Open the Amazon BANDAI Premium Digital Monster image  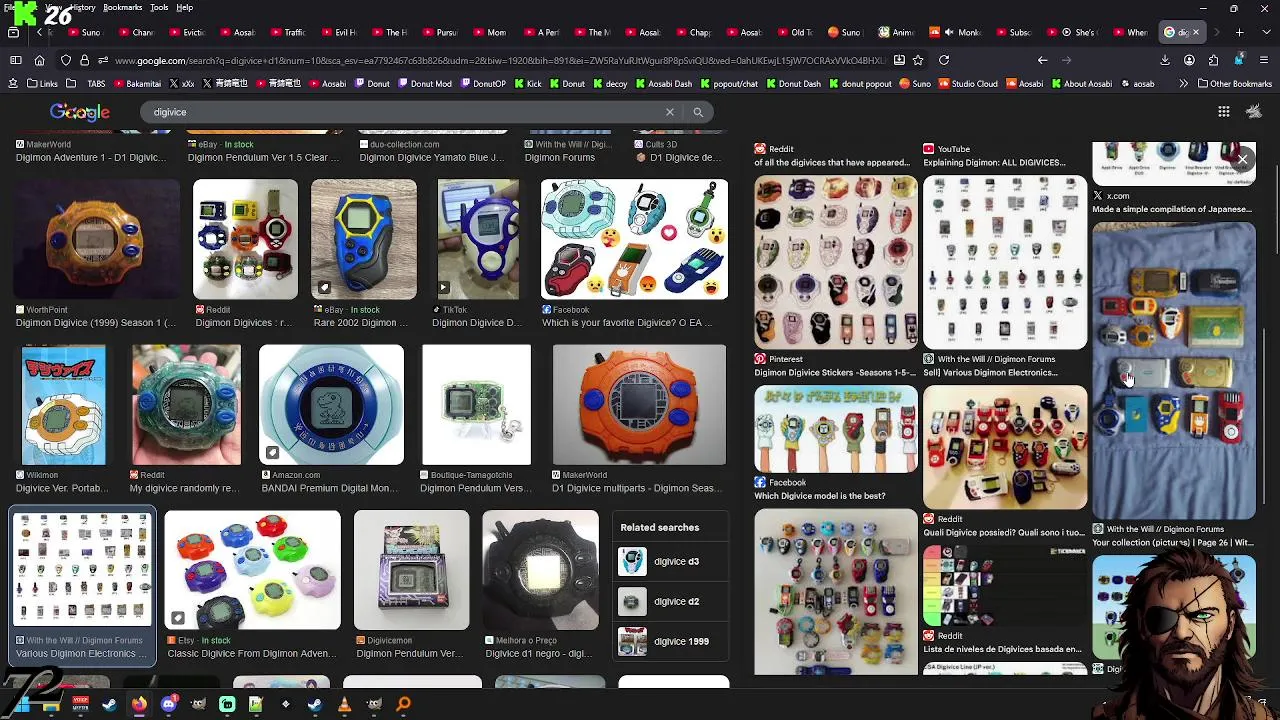331,405
